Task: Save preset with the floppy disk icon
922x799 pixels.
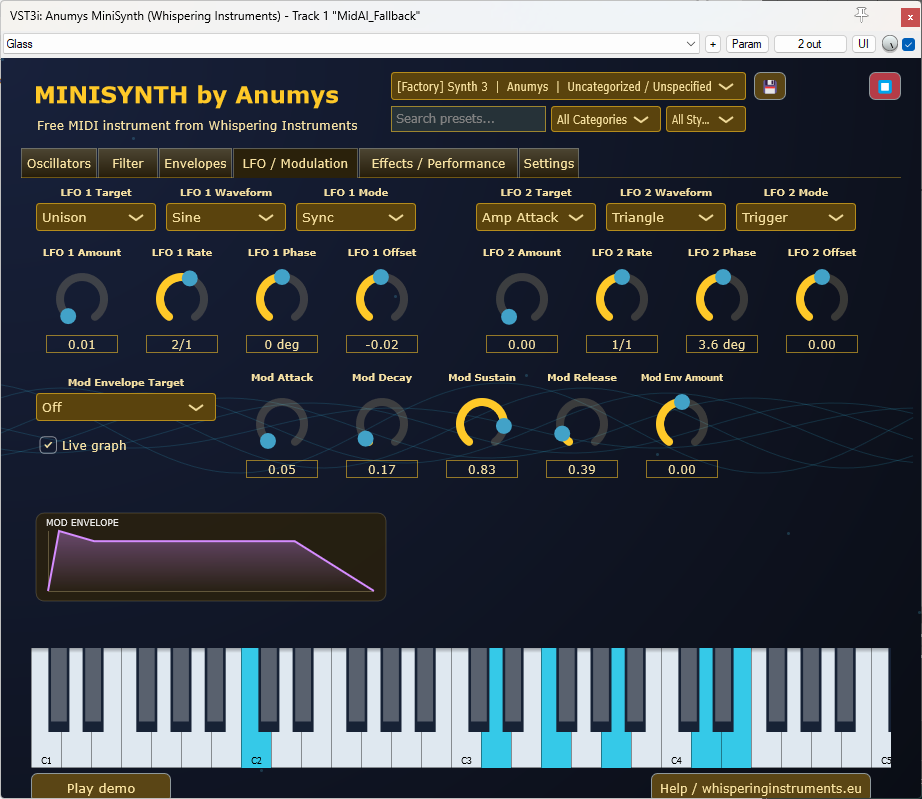Action: (770, 86)
